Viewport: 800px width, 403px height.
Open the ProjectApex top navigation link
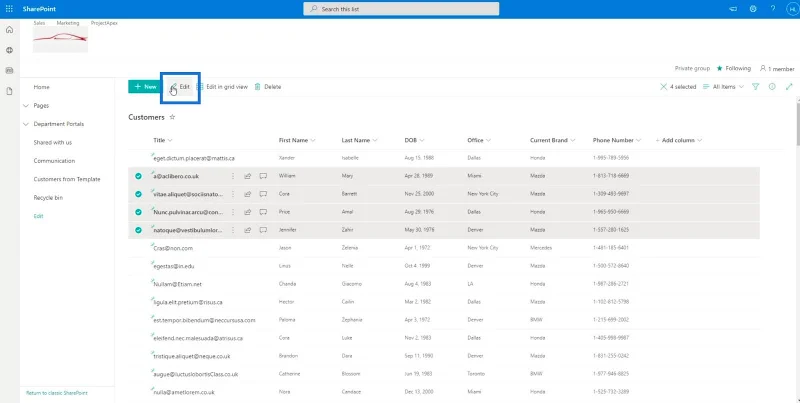point(104,23)
